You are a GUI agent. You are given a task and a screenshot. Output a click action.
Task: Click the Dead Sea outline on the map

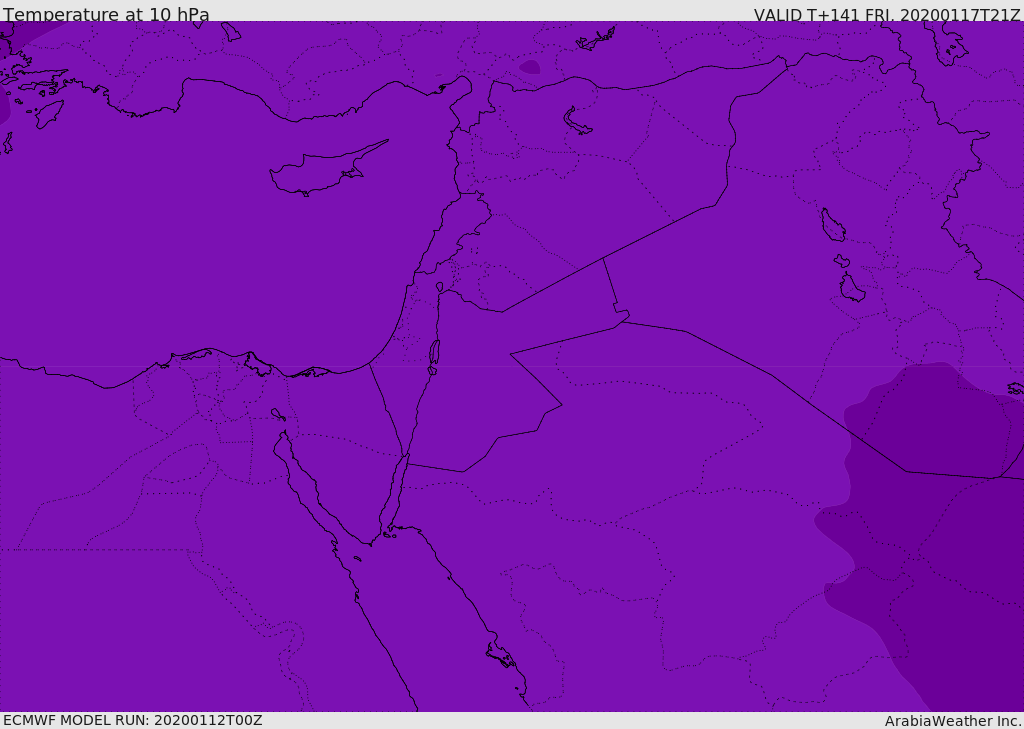pos(434,357)
